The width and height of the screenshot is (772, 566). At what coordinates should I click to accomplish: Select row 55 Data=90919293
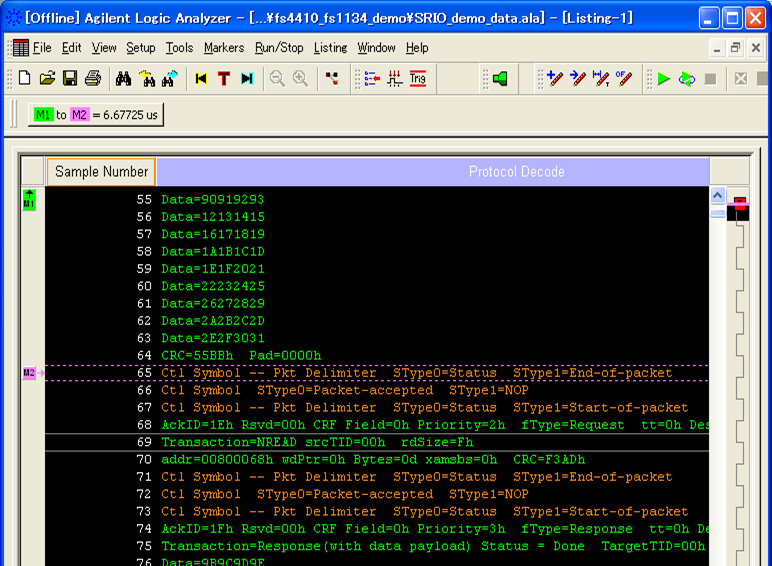point(377,199)
